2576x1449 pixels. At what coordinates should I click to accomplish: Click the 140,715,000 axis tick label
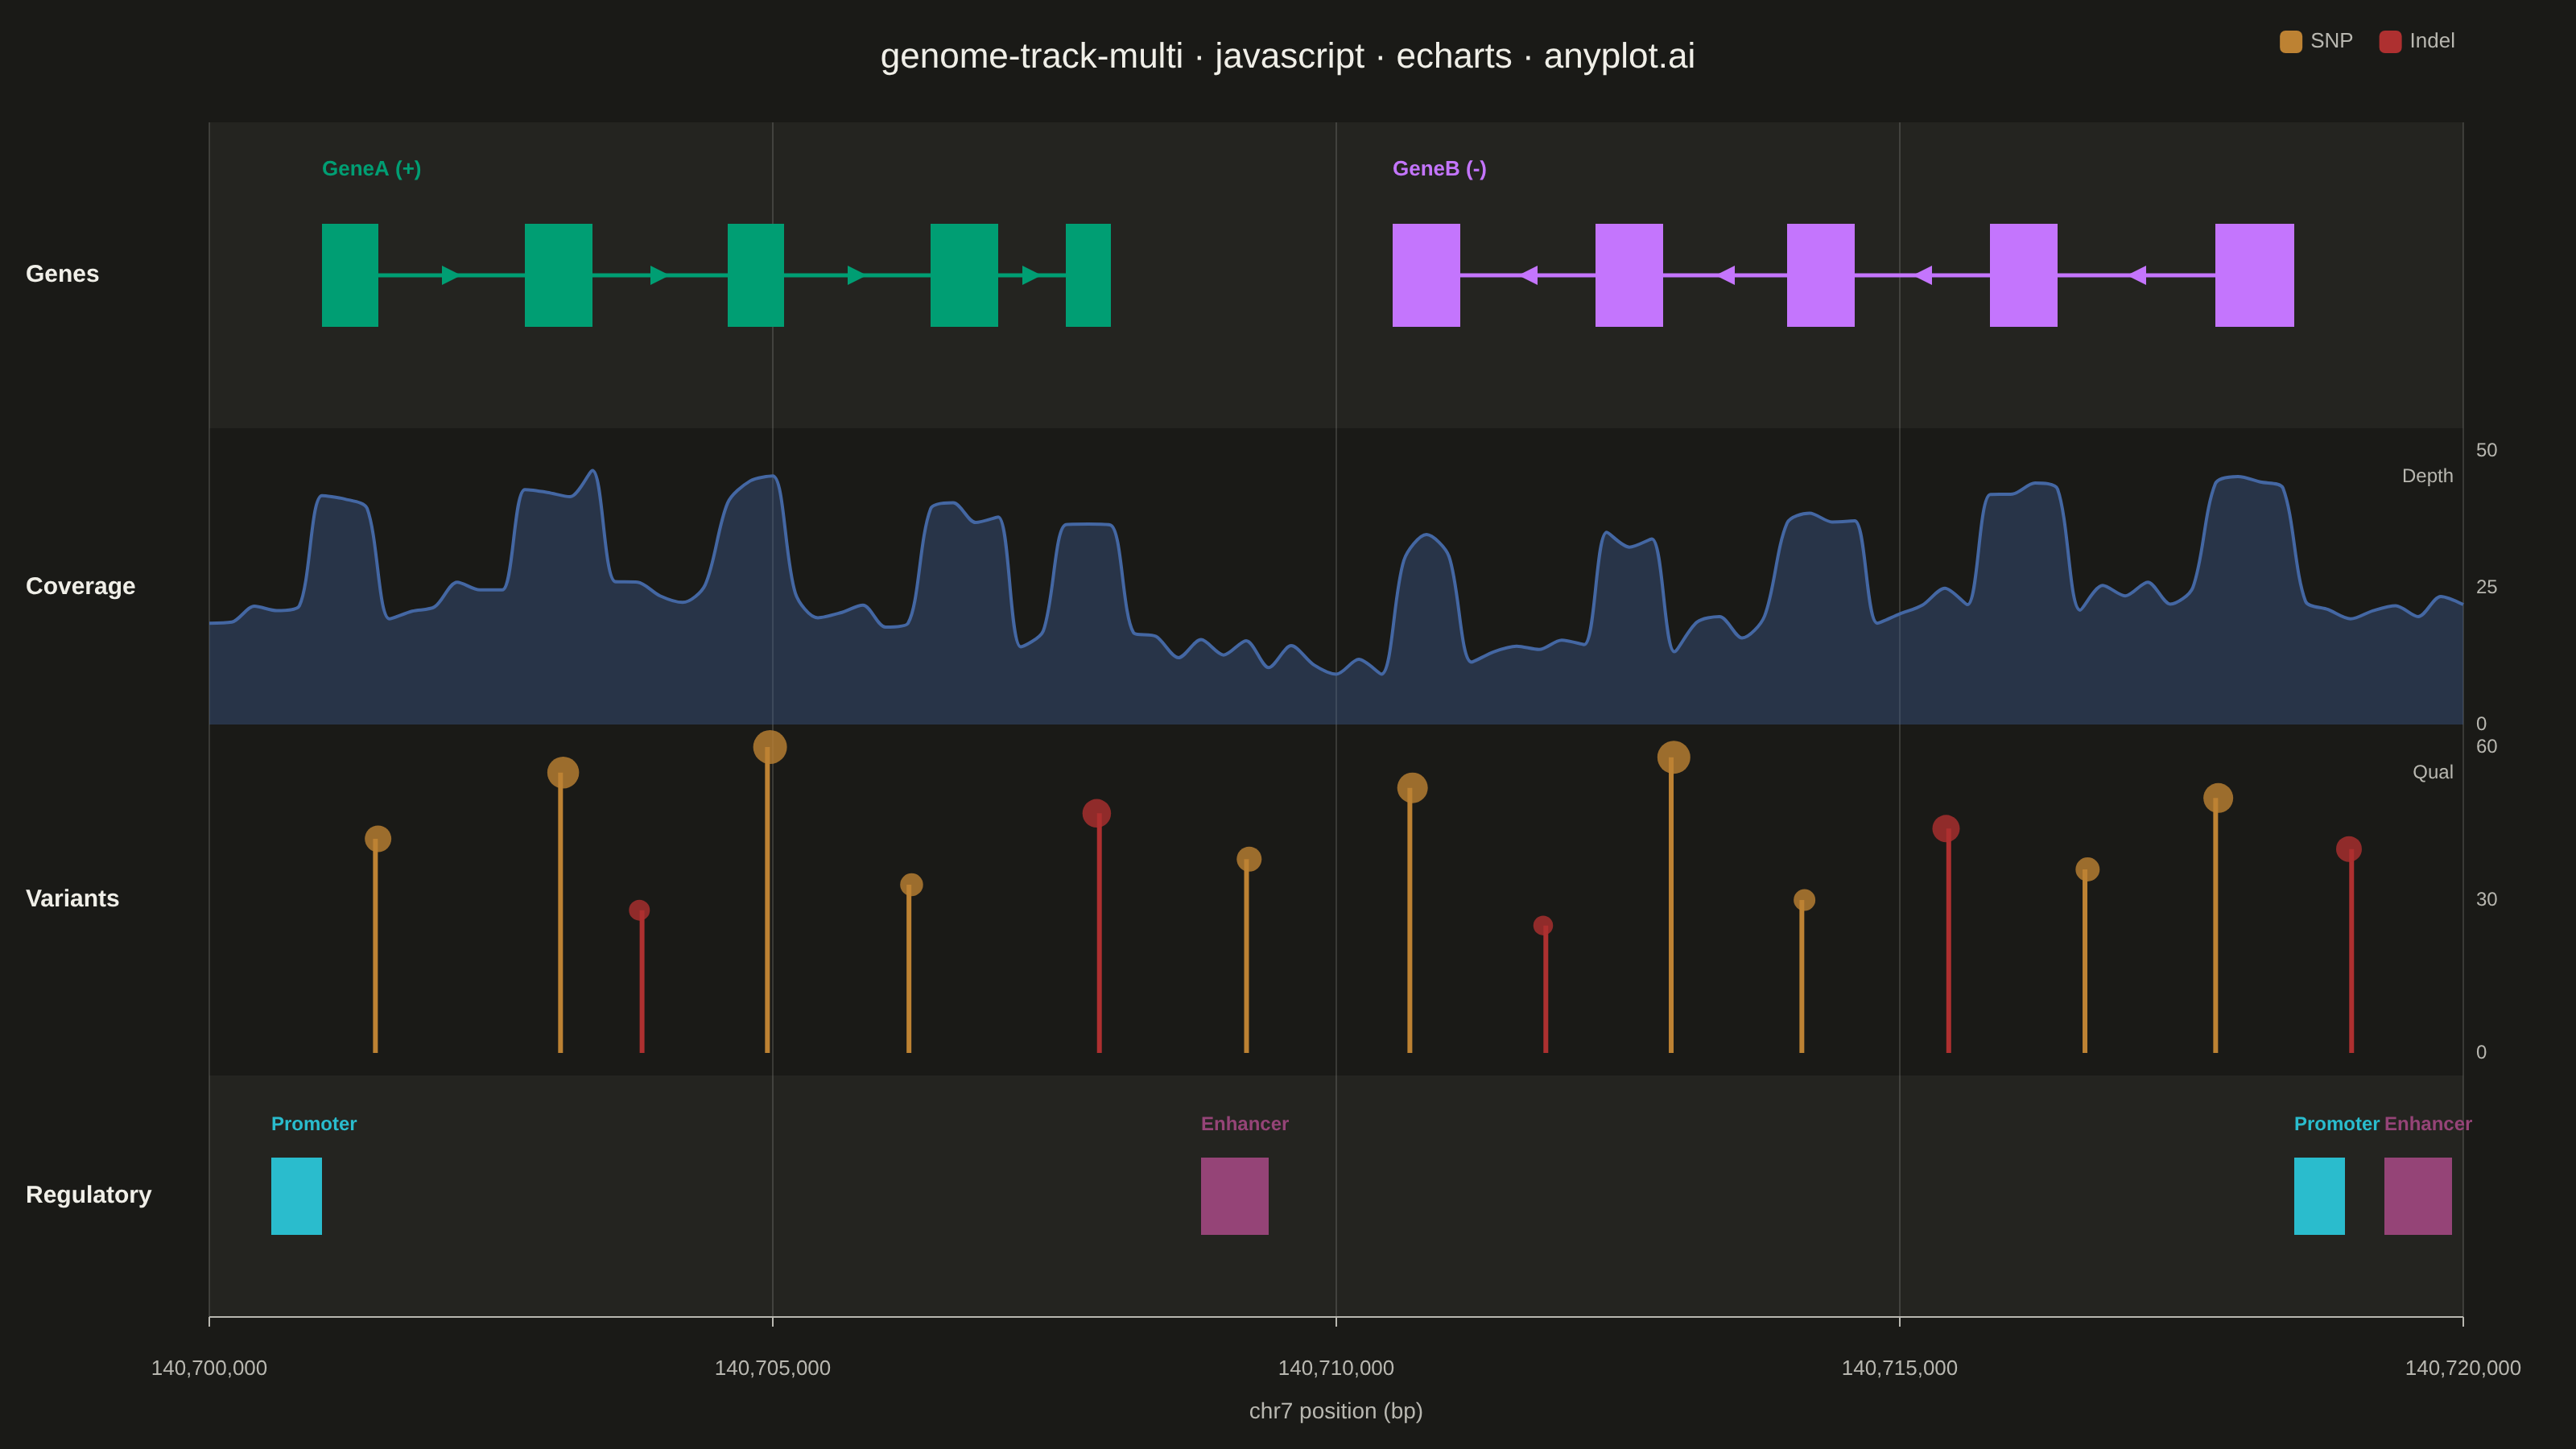click(x=1899, y=1368)
